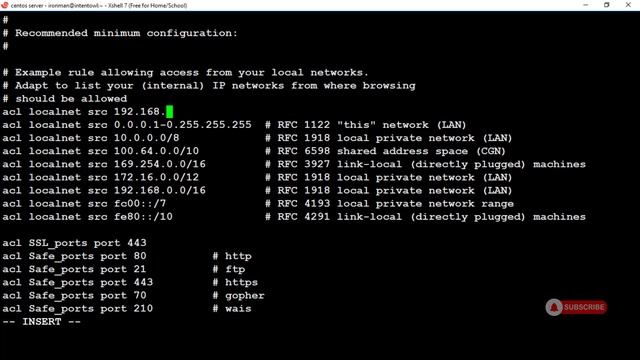Click the 'fc00::/7' IPv6 range text
The width and height of the screenshot is (640, 360).
(x=140, y=203)
